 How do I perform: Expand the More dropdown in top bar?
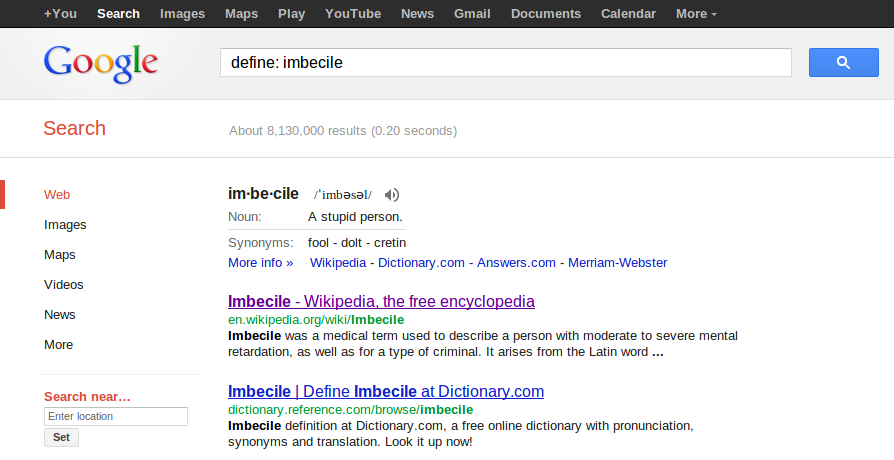click(x=696, y=14)
